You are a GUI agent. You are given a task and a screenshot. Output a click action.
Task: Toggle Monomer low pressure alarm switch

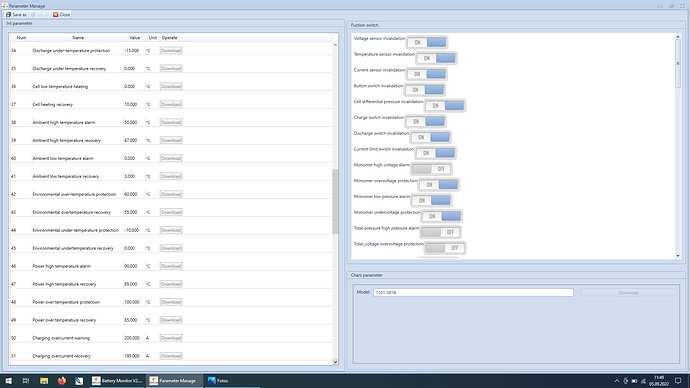coord(431,201)
